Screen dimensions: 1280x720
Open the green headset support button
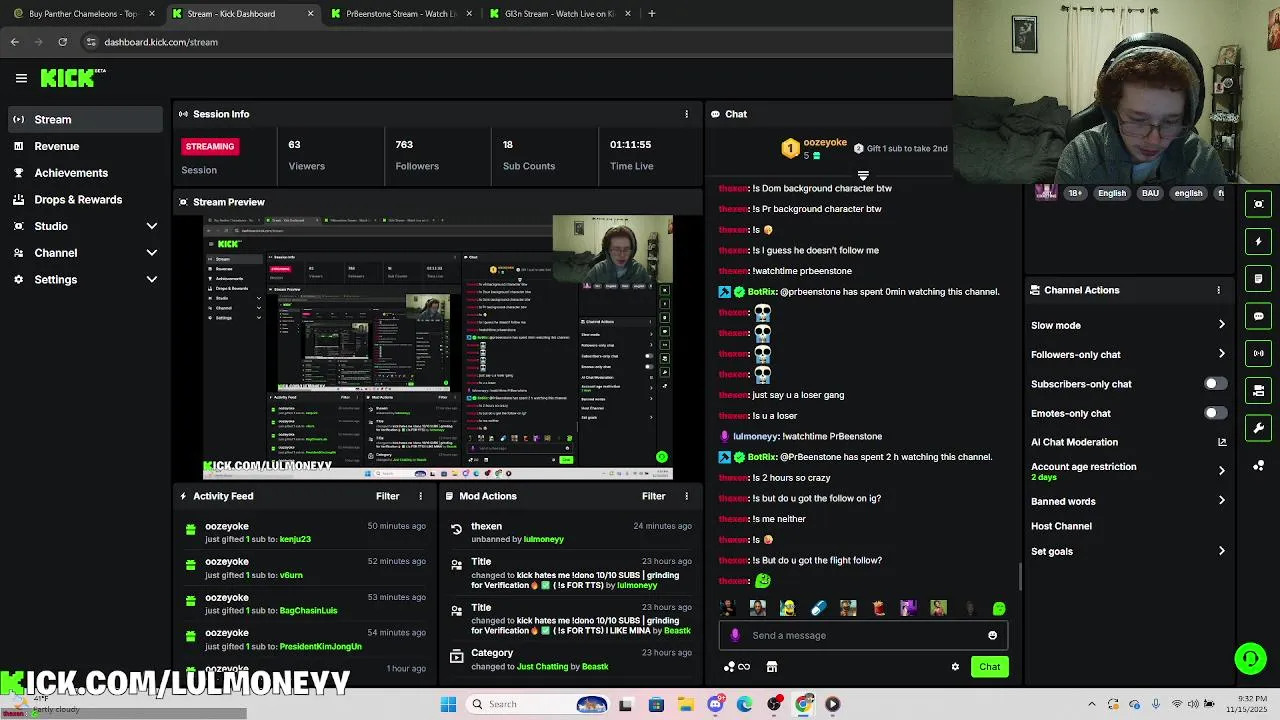[x=1250, y=658]
